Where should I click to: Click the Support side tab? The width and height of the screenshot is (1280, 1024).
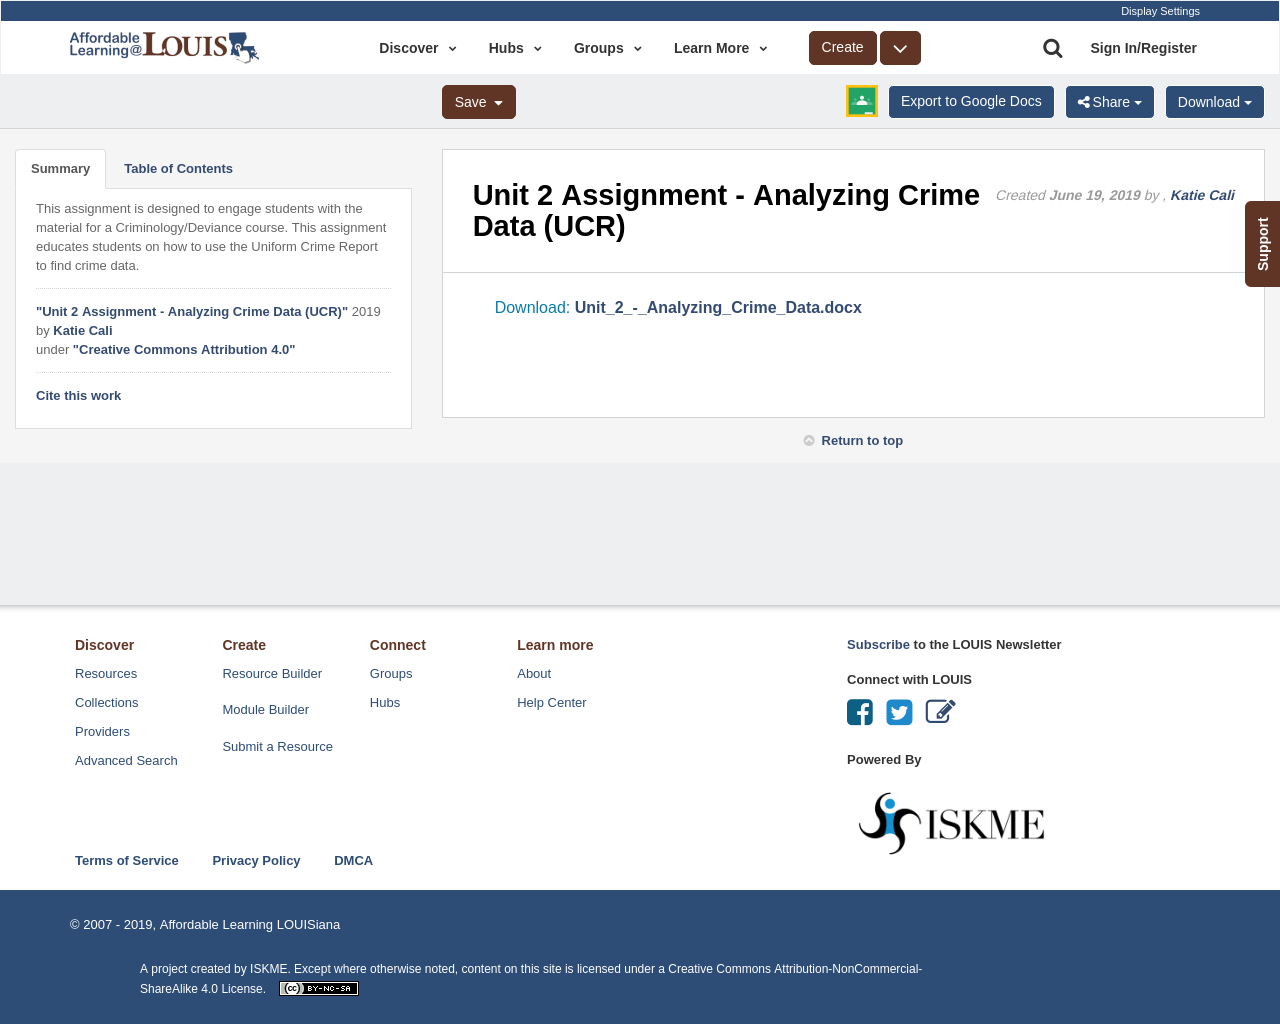click(x=1262, y=243)
